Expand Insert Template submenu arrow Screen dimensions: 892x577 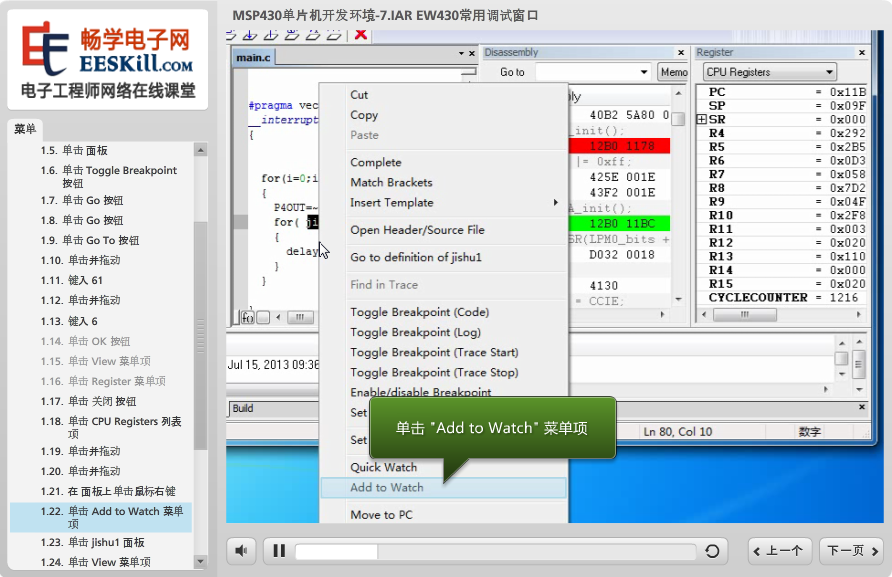pos(555,203)
